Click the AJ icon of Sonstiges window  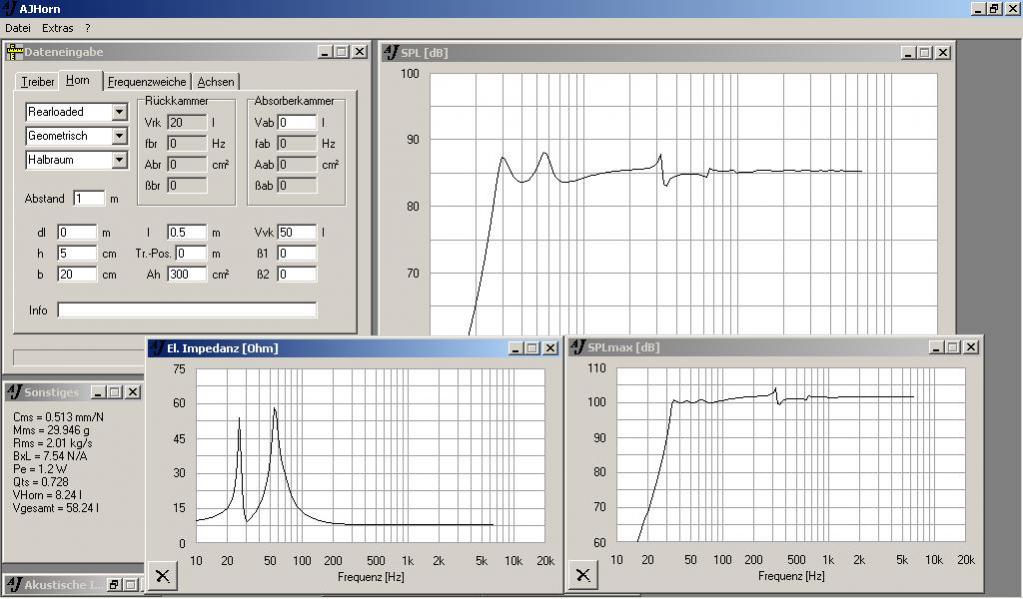[x=14, y=392]
